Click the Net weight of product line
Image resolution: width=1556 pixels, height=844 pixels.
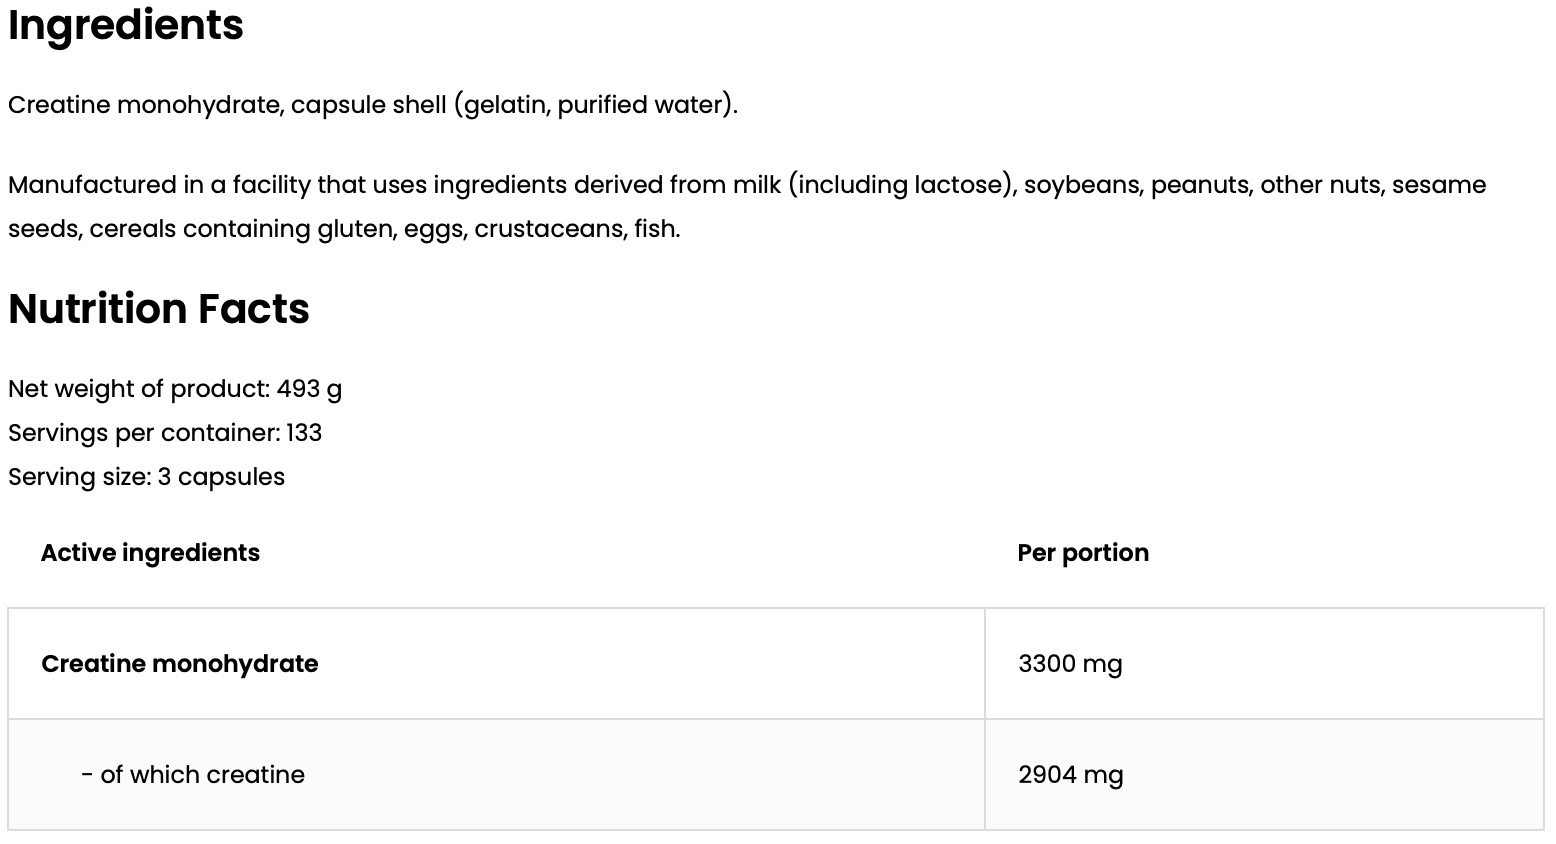pos(175,389)
